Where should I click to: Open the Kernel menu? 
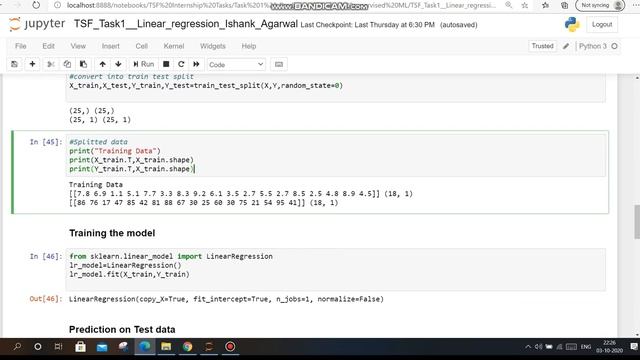[x=174, y=46]
